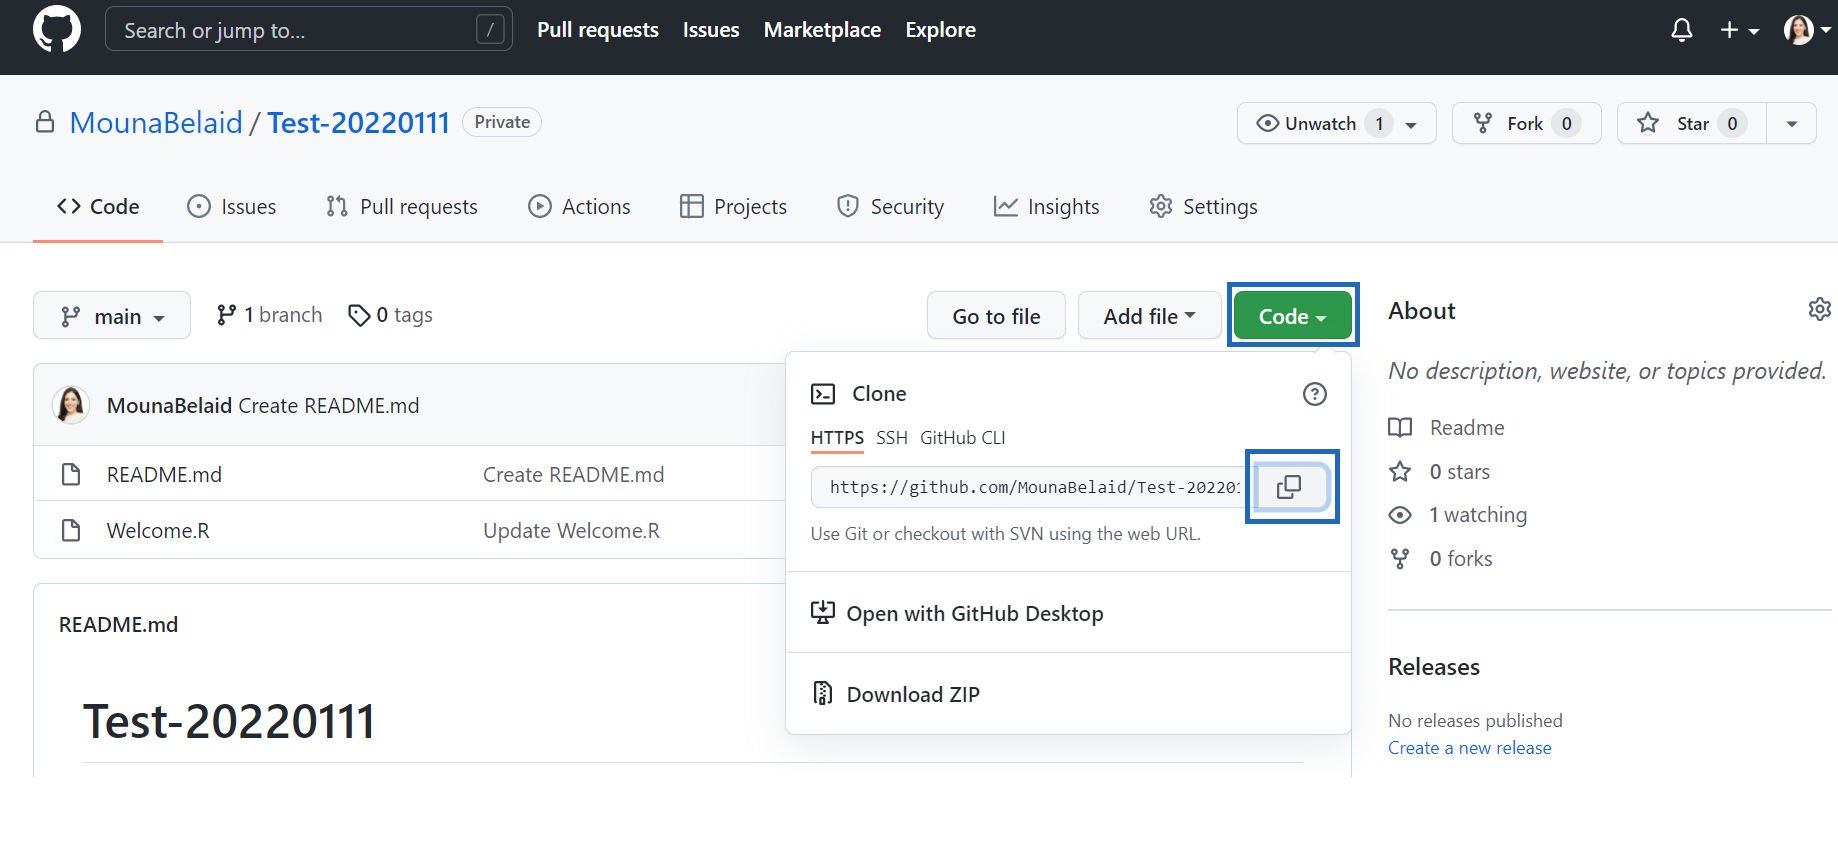Edit About section gear icon
This screenshot has width=1838, height=852.
[1820, 309]
